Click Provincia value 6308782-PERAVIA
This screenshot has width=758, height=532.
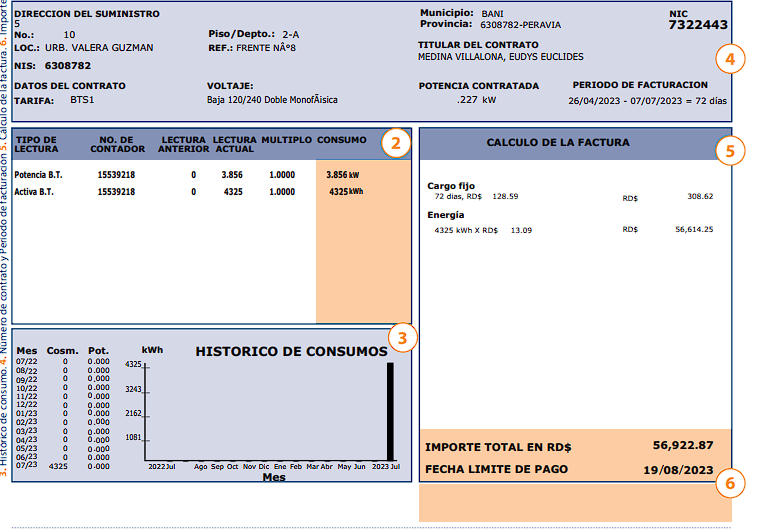click(520, 25)
